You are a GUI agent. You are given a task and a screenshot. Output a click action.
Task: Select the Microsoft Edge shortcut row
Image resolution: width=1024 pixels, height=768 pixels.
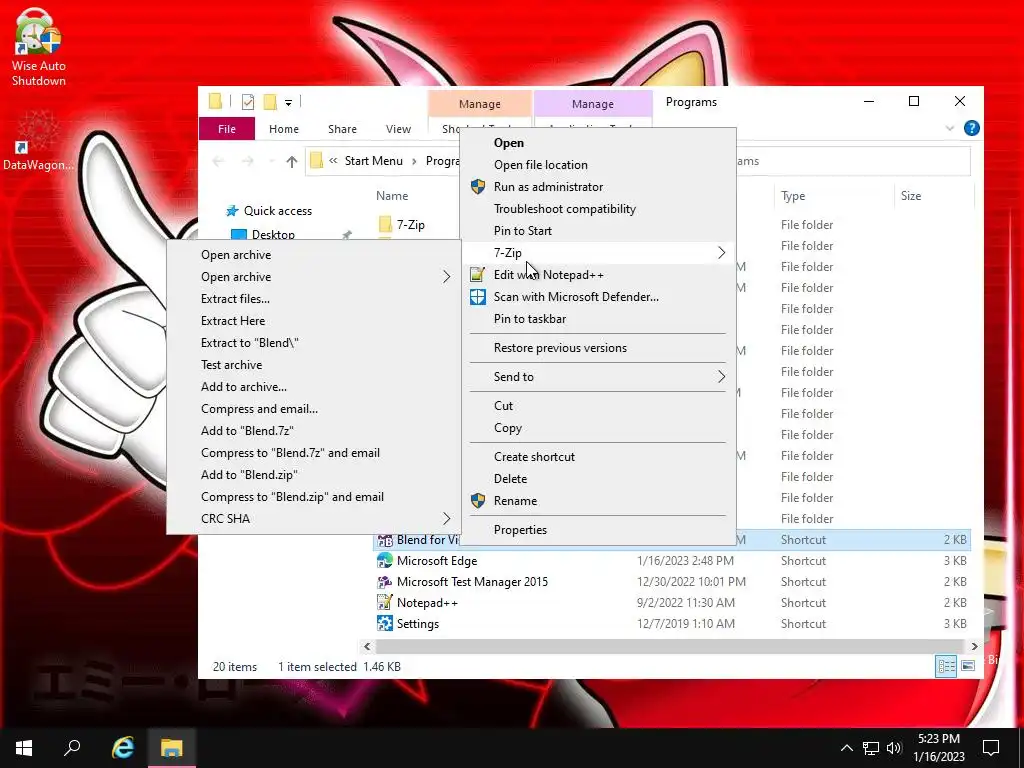[672, 561]
